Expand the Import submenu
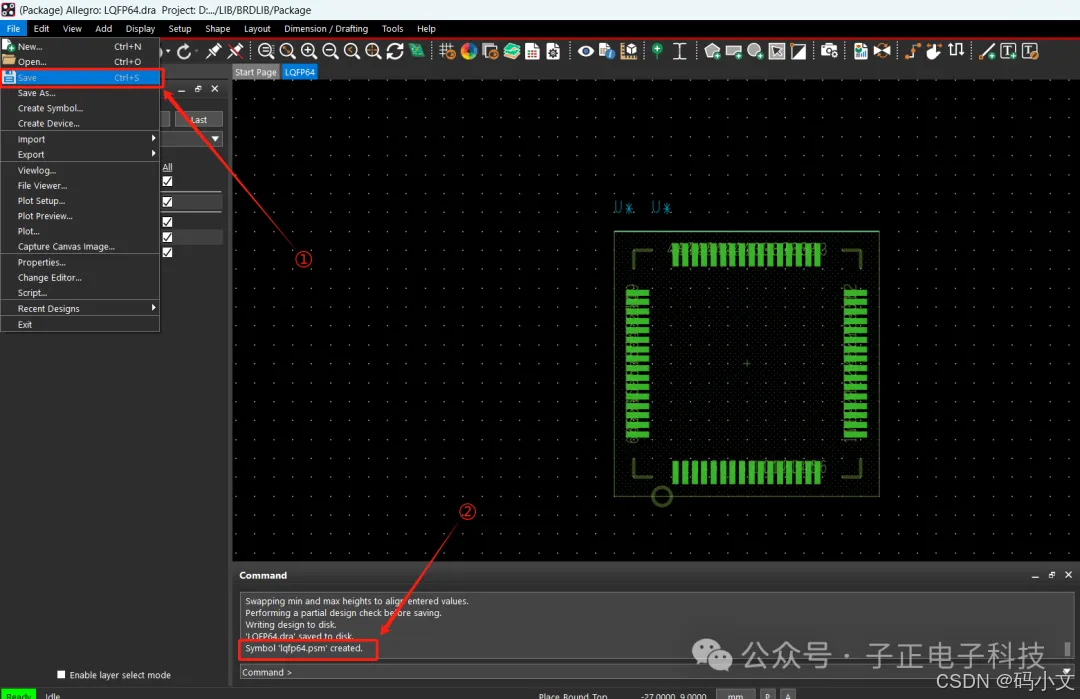The image size is (1080, 699). click(x=80, y=139)
